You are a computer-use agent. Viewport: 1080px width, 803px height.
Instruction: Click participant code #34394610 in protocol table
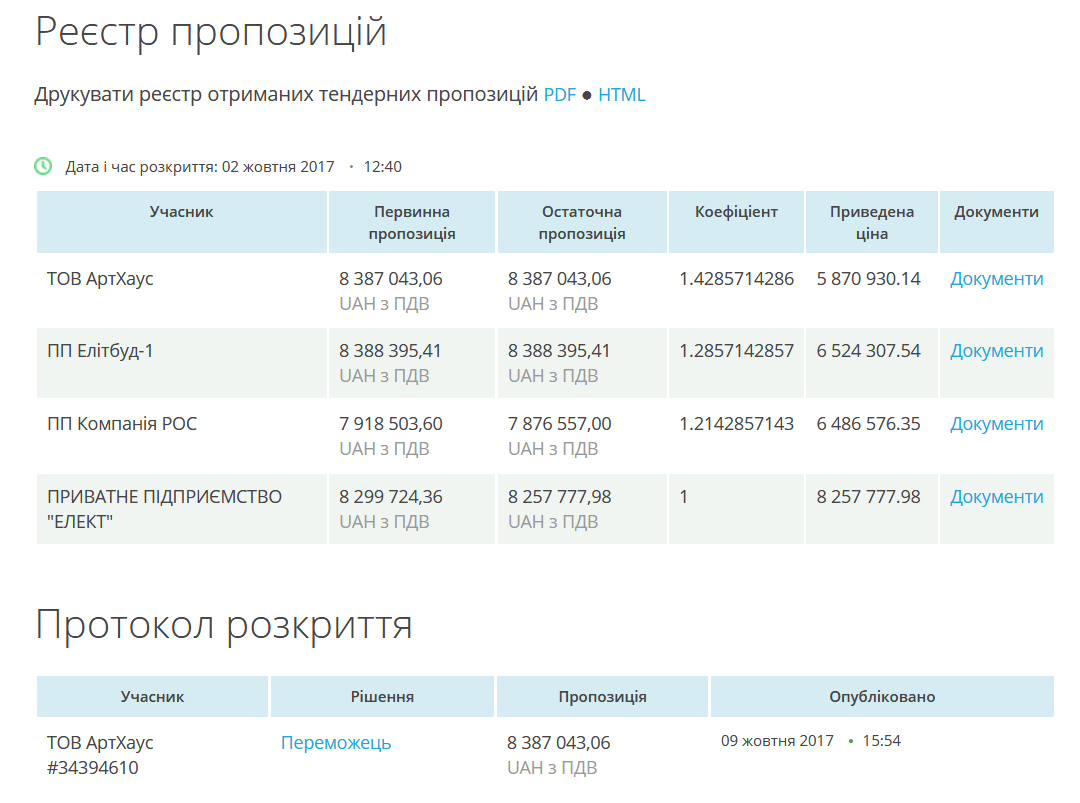point(93,768)
